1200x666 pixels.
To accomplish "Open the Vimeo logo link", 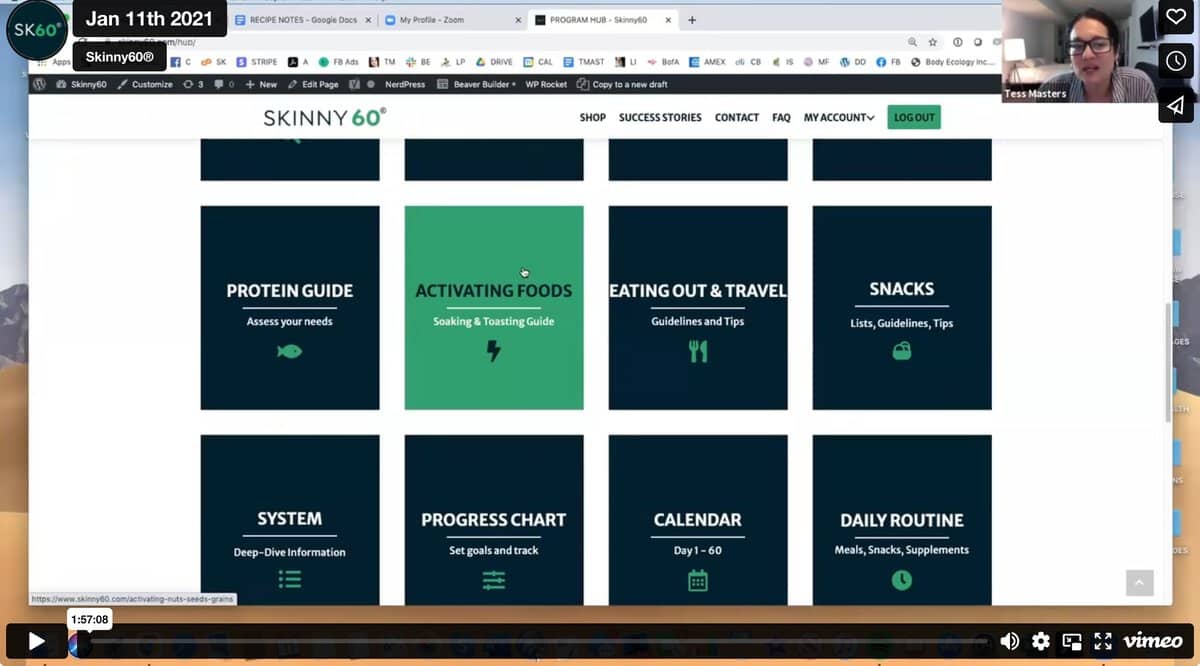I will tap(1153, 642).
